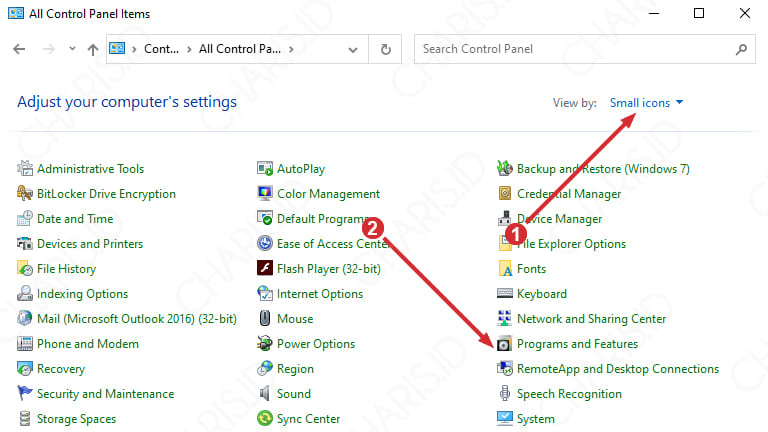Screen dimensions: 768x432
Task: Expand the address bar history dropdown
Action: tap(353, 49)
